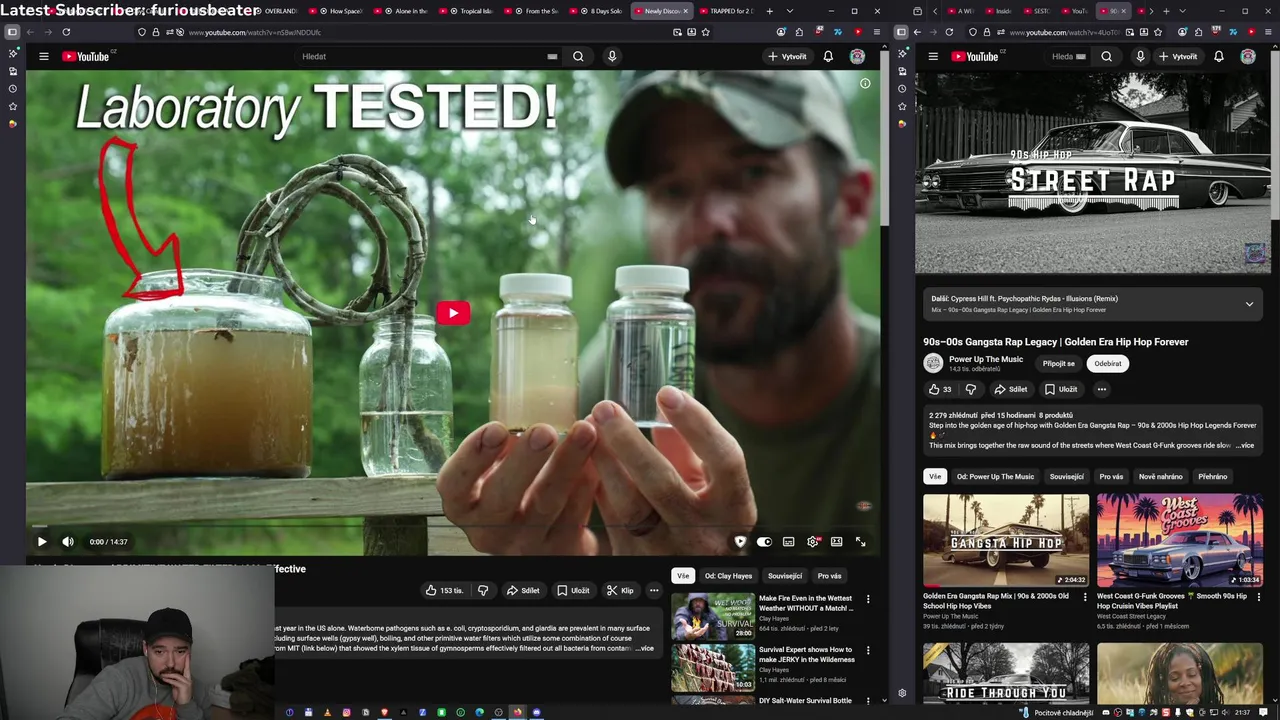Click the search magnifier in right window
The height and width of the screenshot is (720, 1280).
pyautogui.click(x=1106, y=56)
